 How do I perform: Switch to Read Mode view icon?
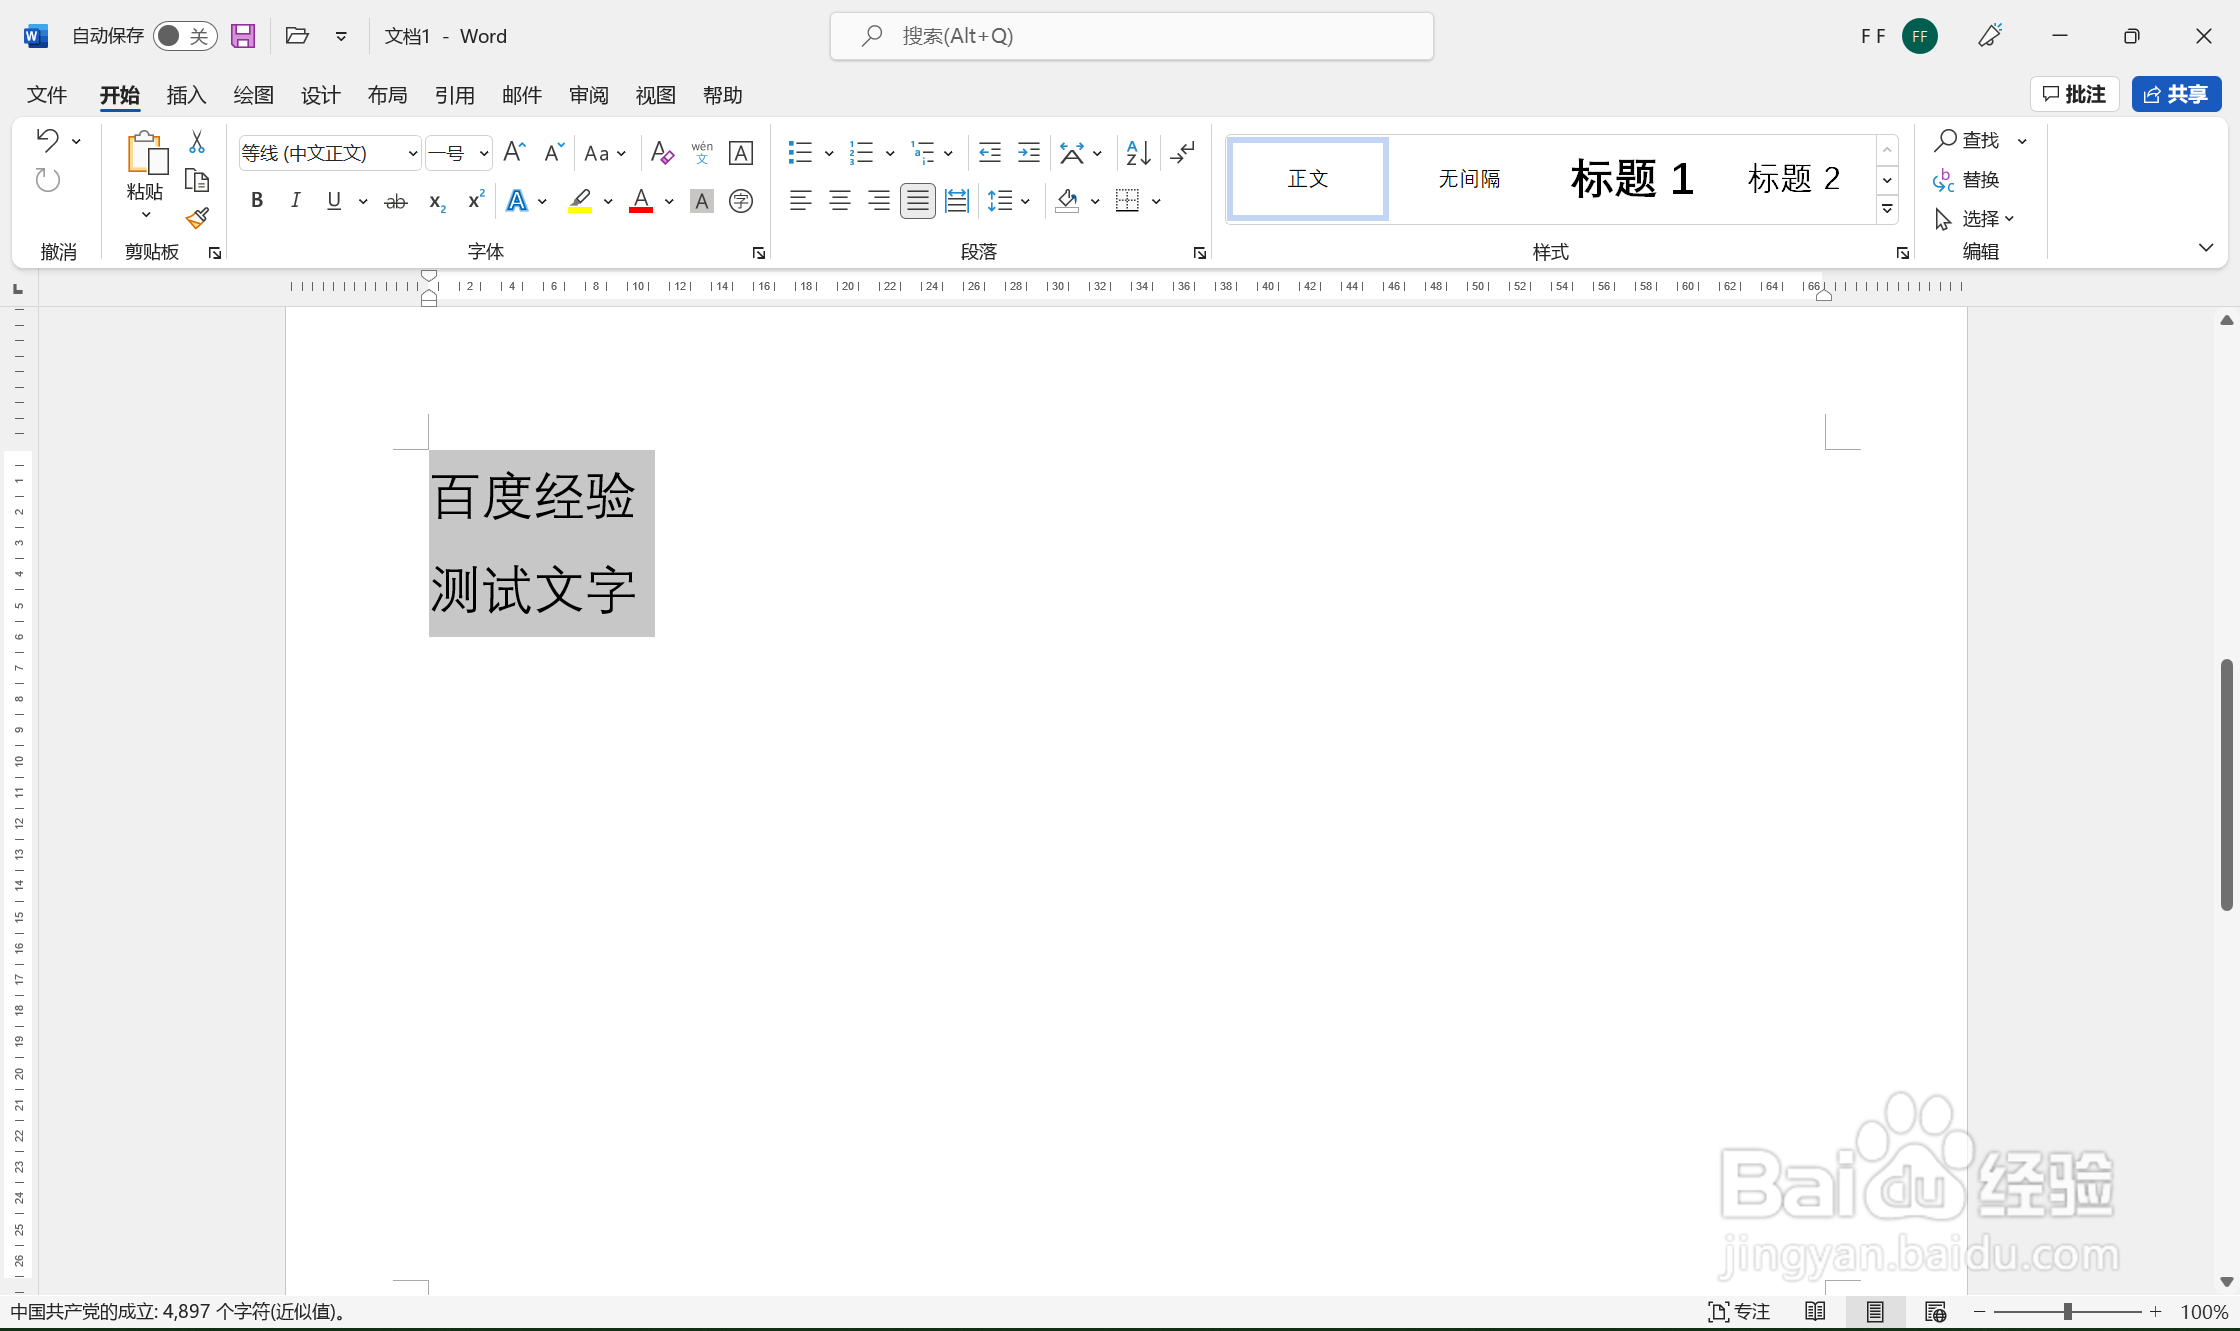[1815, 1311]
